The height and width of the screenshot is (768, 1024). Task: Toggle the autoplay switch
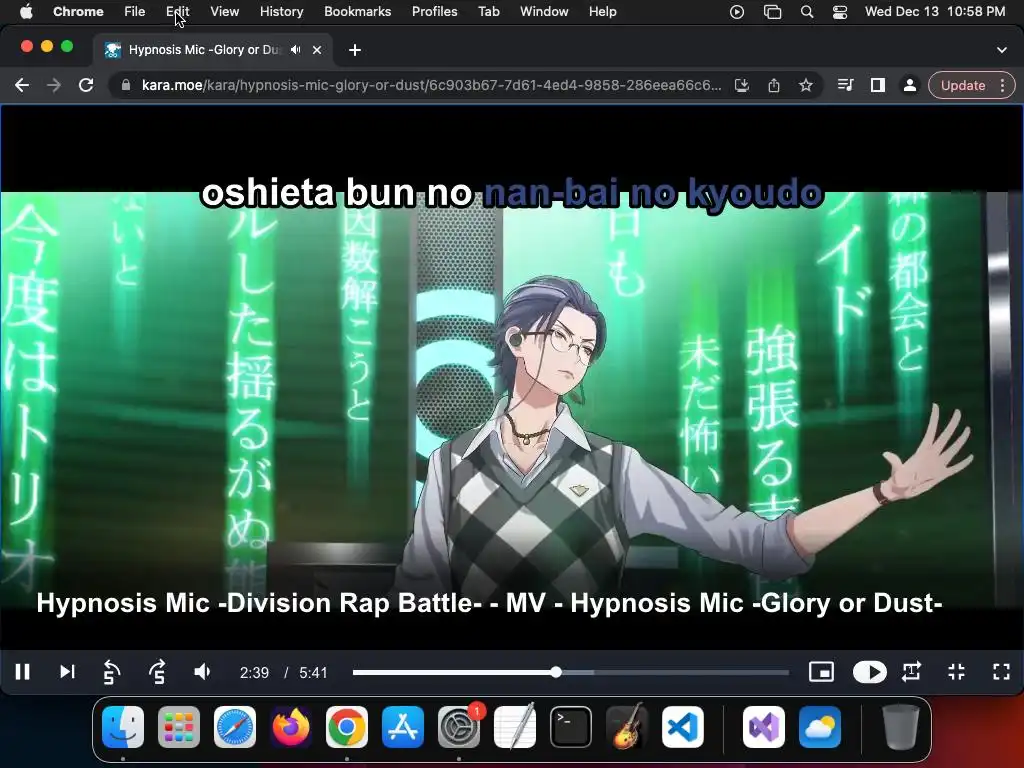pyautogui.click(x=869, y=672)
